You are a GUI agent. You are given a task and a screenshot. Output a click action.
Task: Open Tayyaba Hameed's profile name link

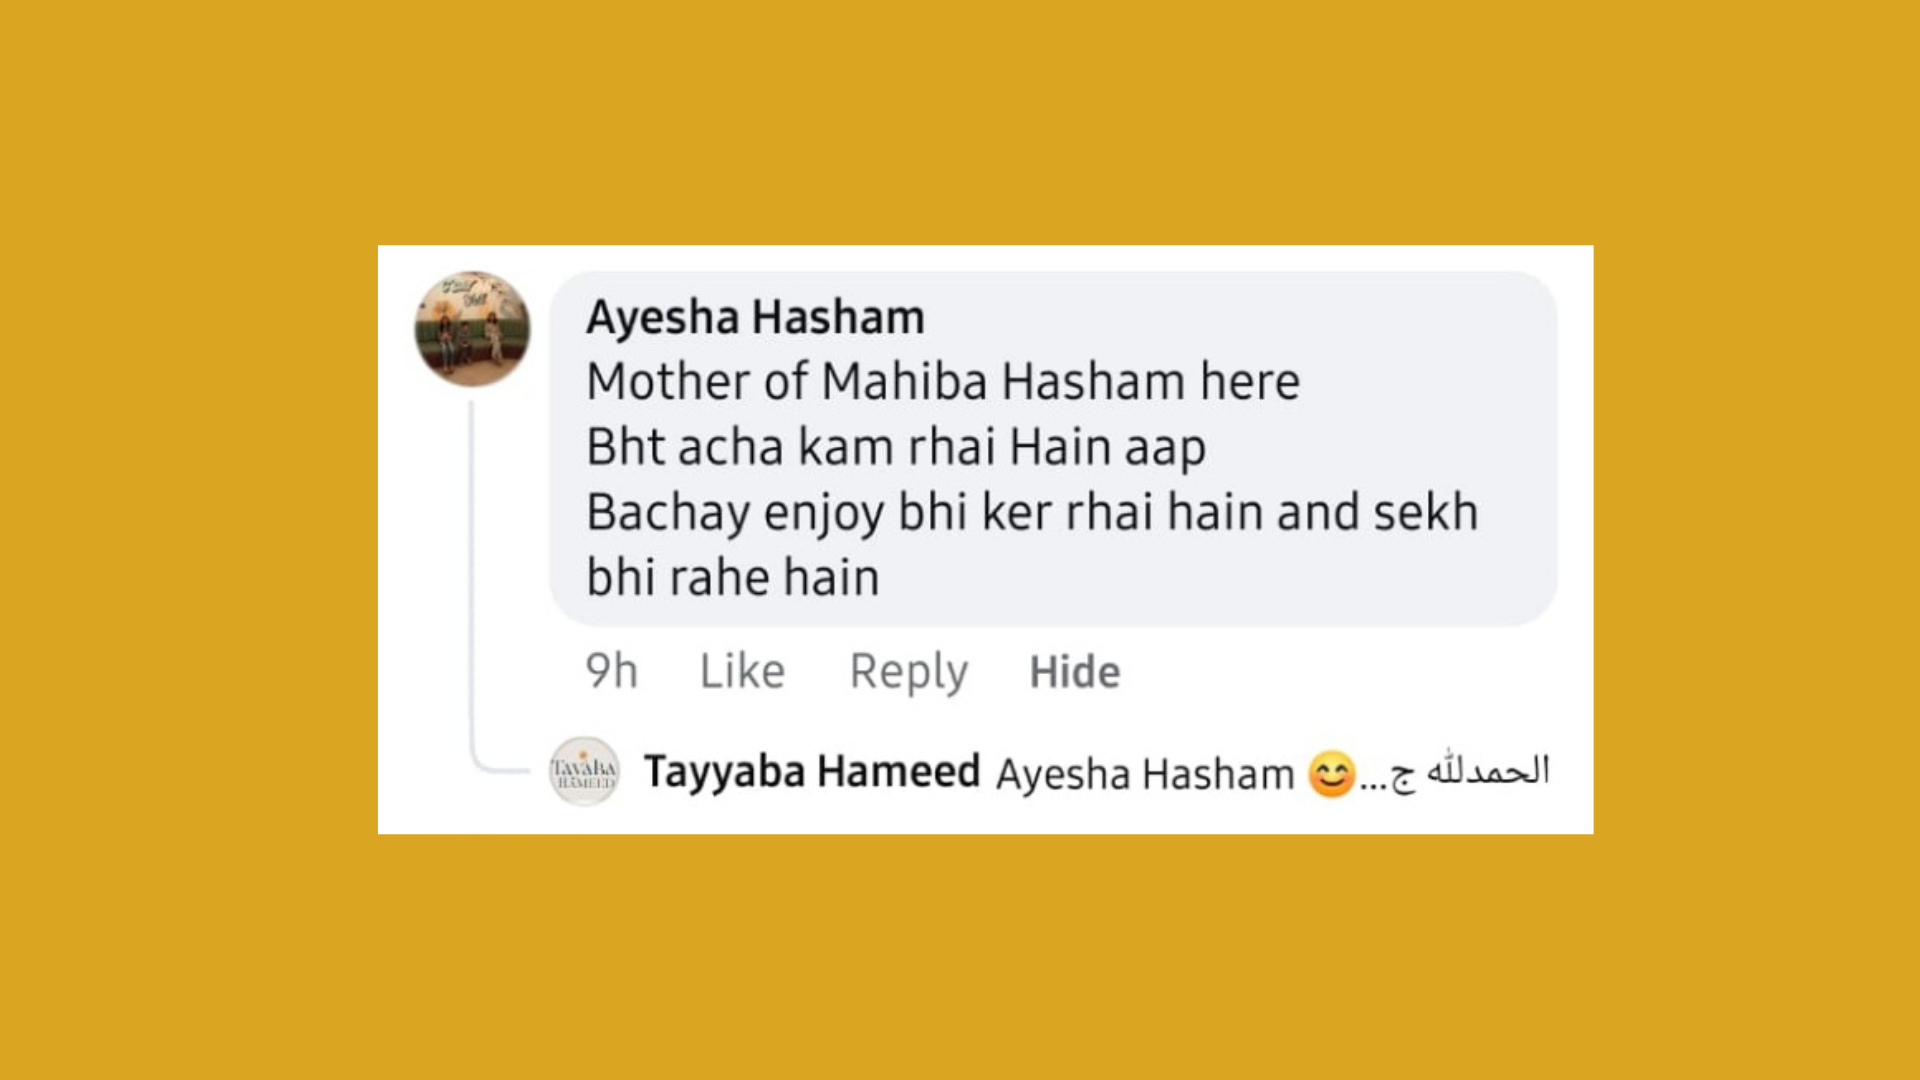811,772
